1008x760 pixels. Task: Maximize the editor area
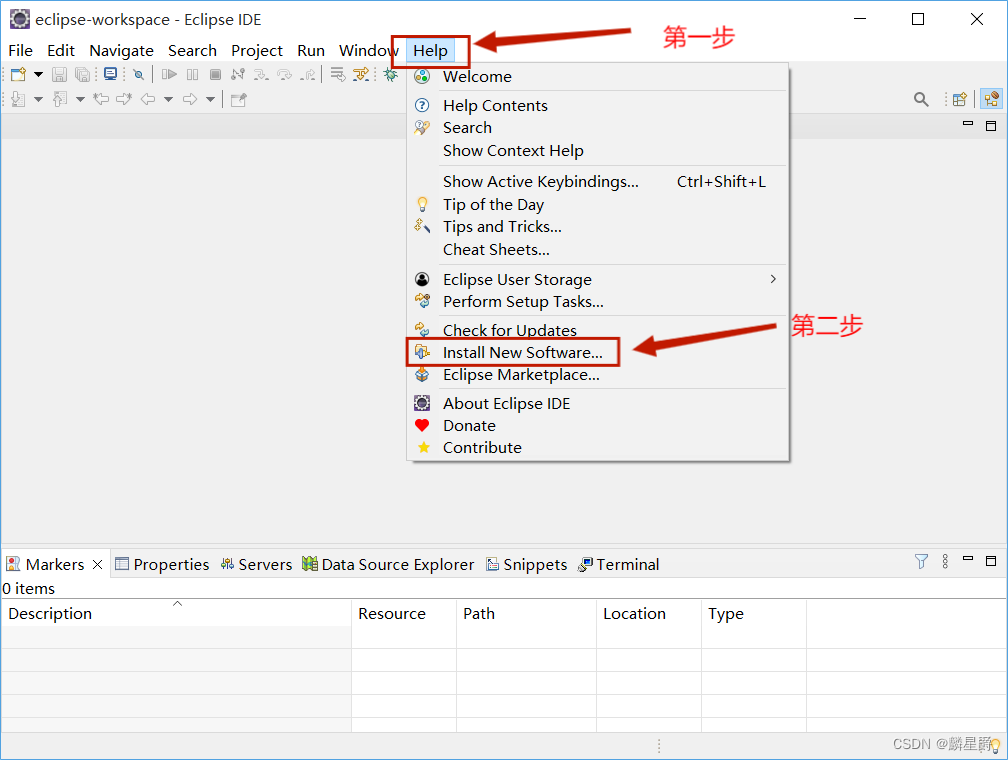[x=991, y=125]
